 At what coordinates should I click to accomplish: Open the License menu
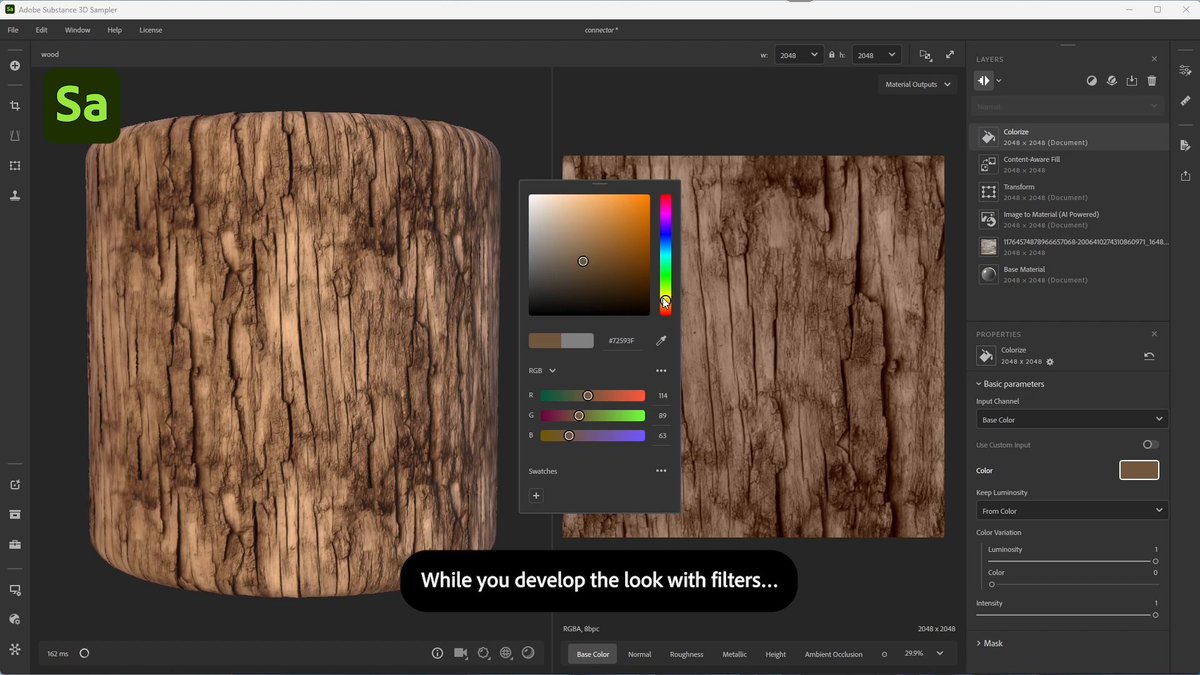(151, 30)
